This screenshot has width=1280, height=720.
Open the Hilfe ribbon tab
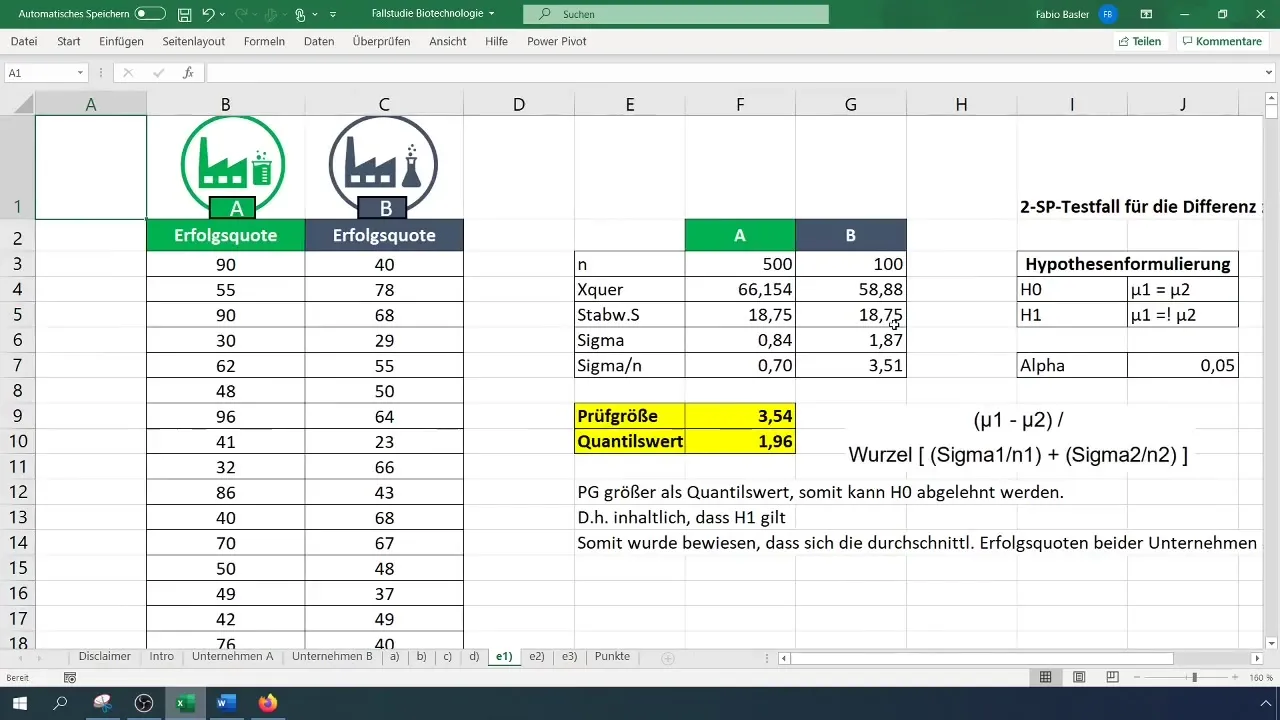(496, 41)
